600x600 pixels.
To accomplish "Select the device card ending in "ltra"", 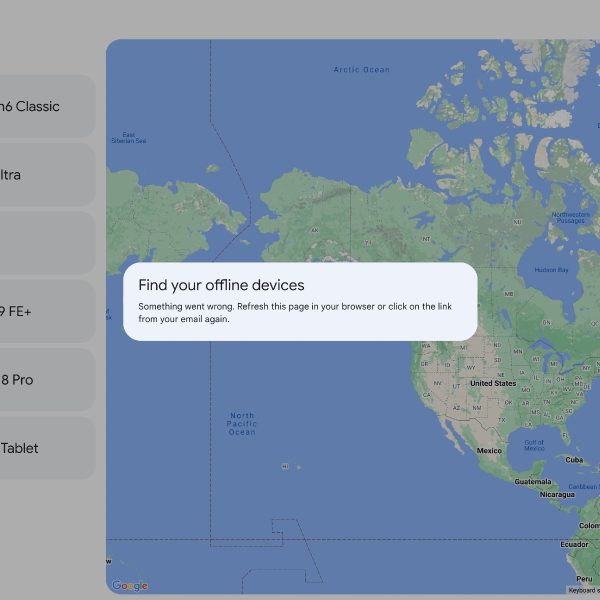I will pyautogui.click(x=45, y=175).
